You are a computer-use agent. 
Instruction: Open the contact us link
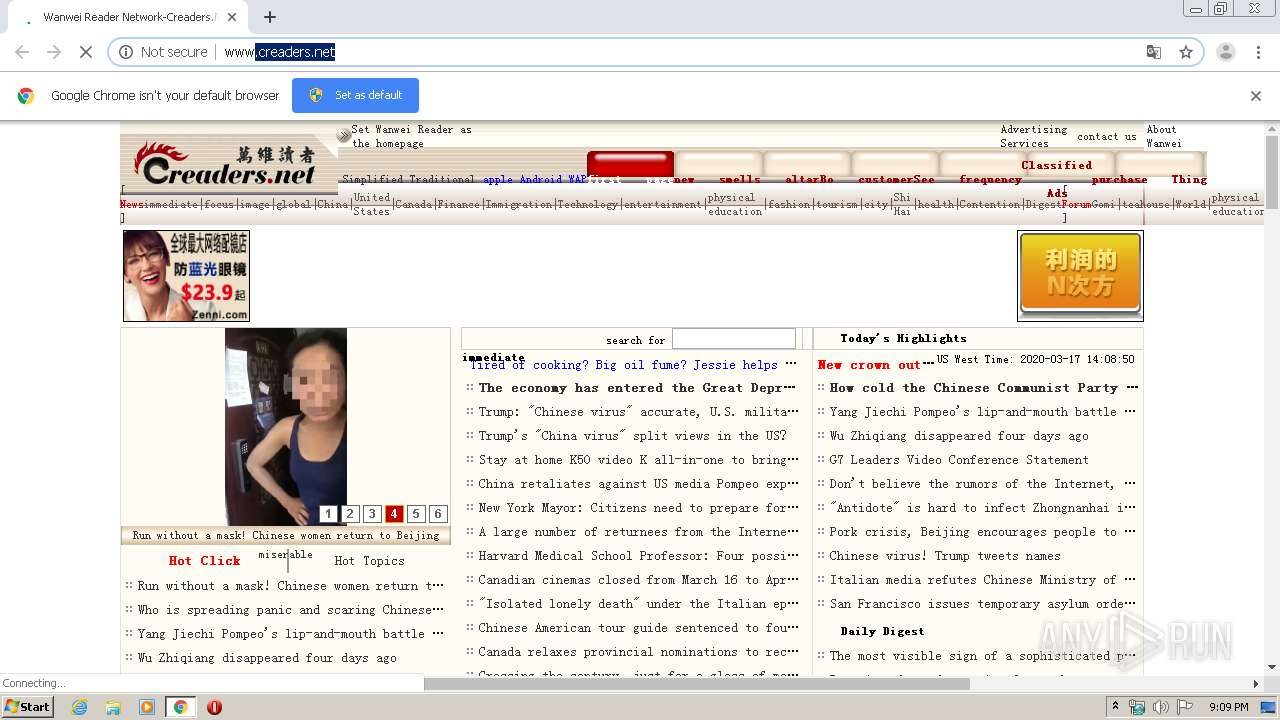[1106, 137]
